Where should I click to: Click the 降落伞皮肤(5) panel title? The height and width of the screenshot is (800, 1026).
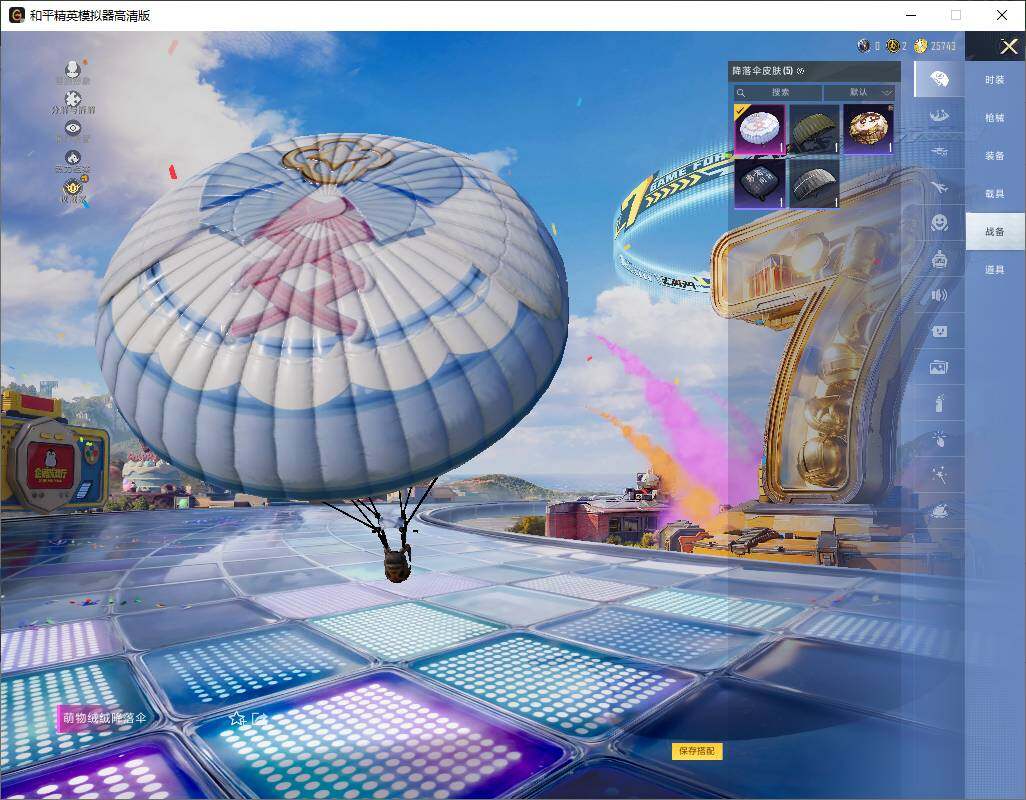pyautogui.click(x=762, y=71)
